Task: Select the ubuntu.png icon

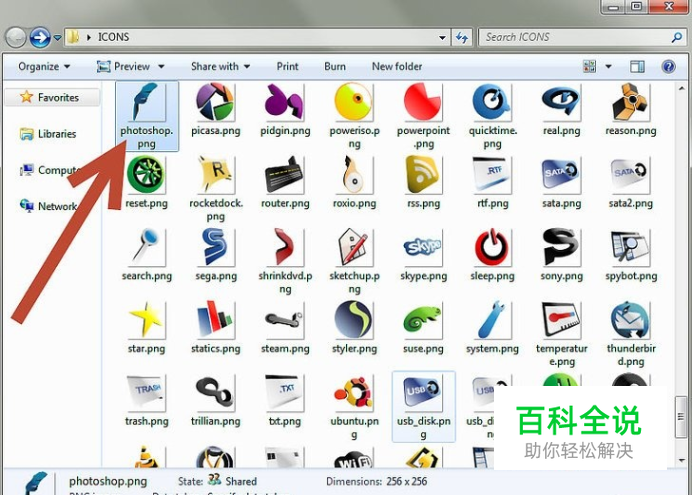Action: click(x=354, y=393)
